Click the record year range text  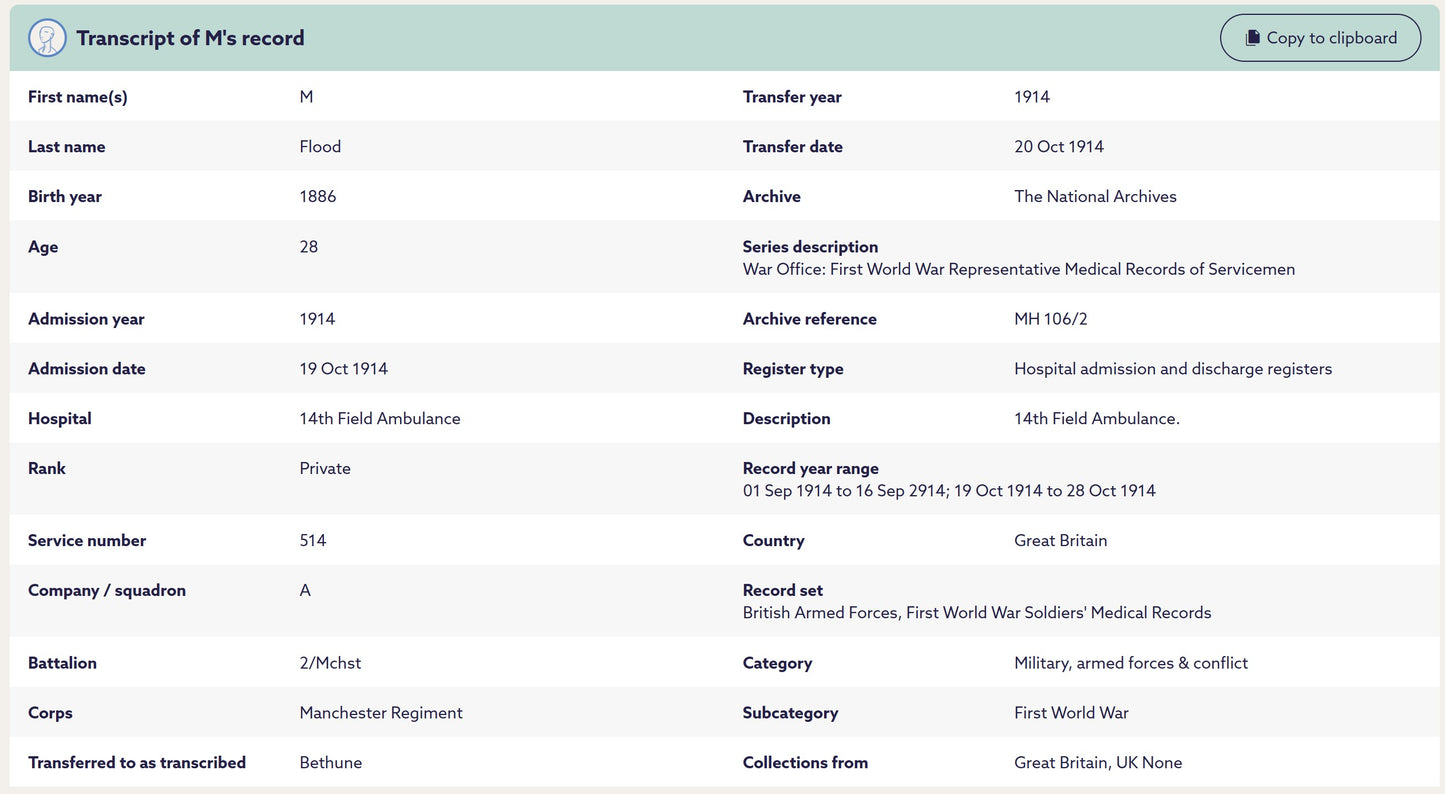tap(949, 491)
